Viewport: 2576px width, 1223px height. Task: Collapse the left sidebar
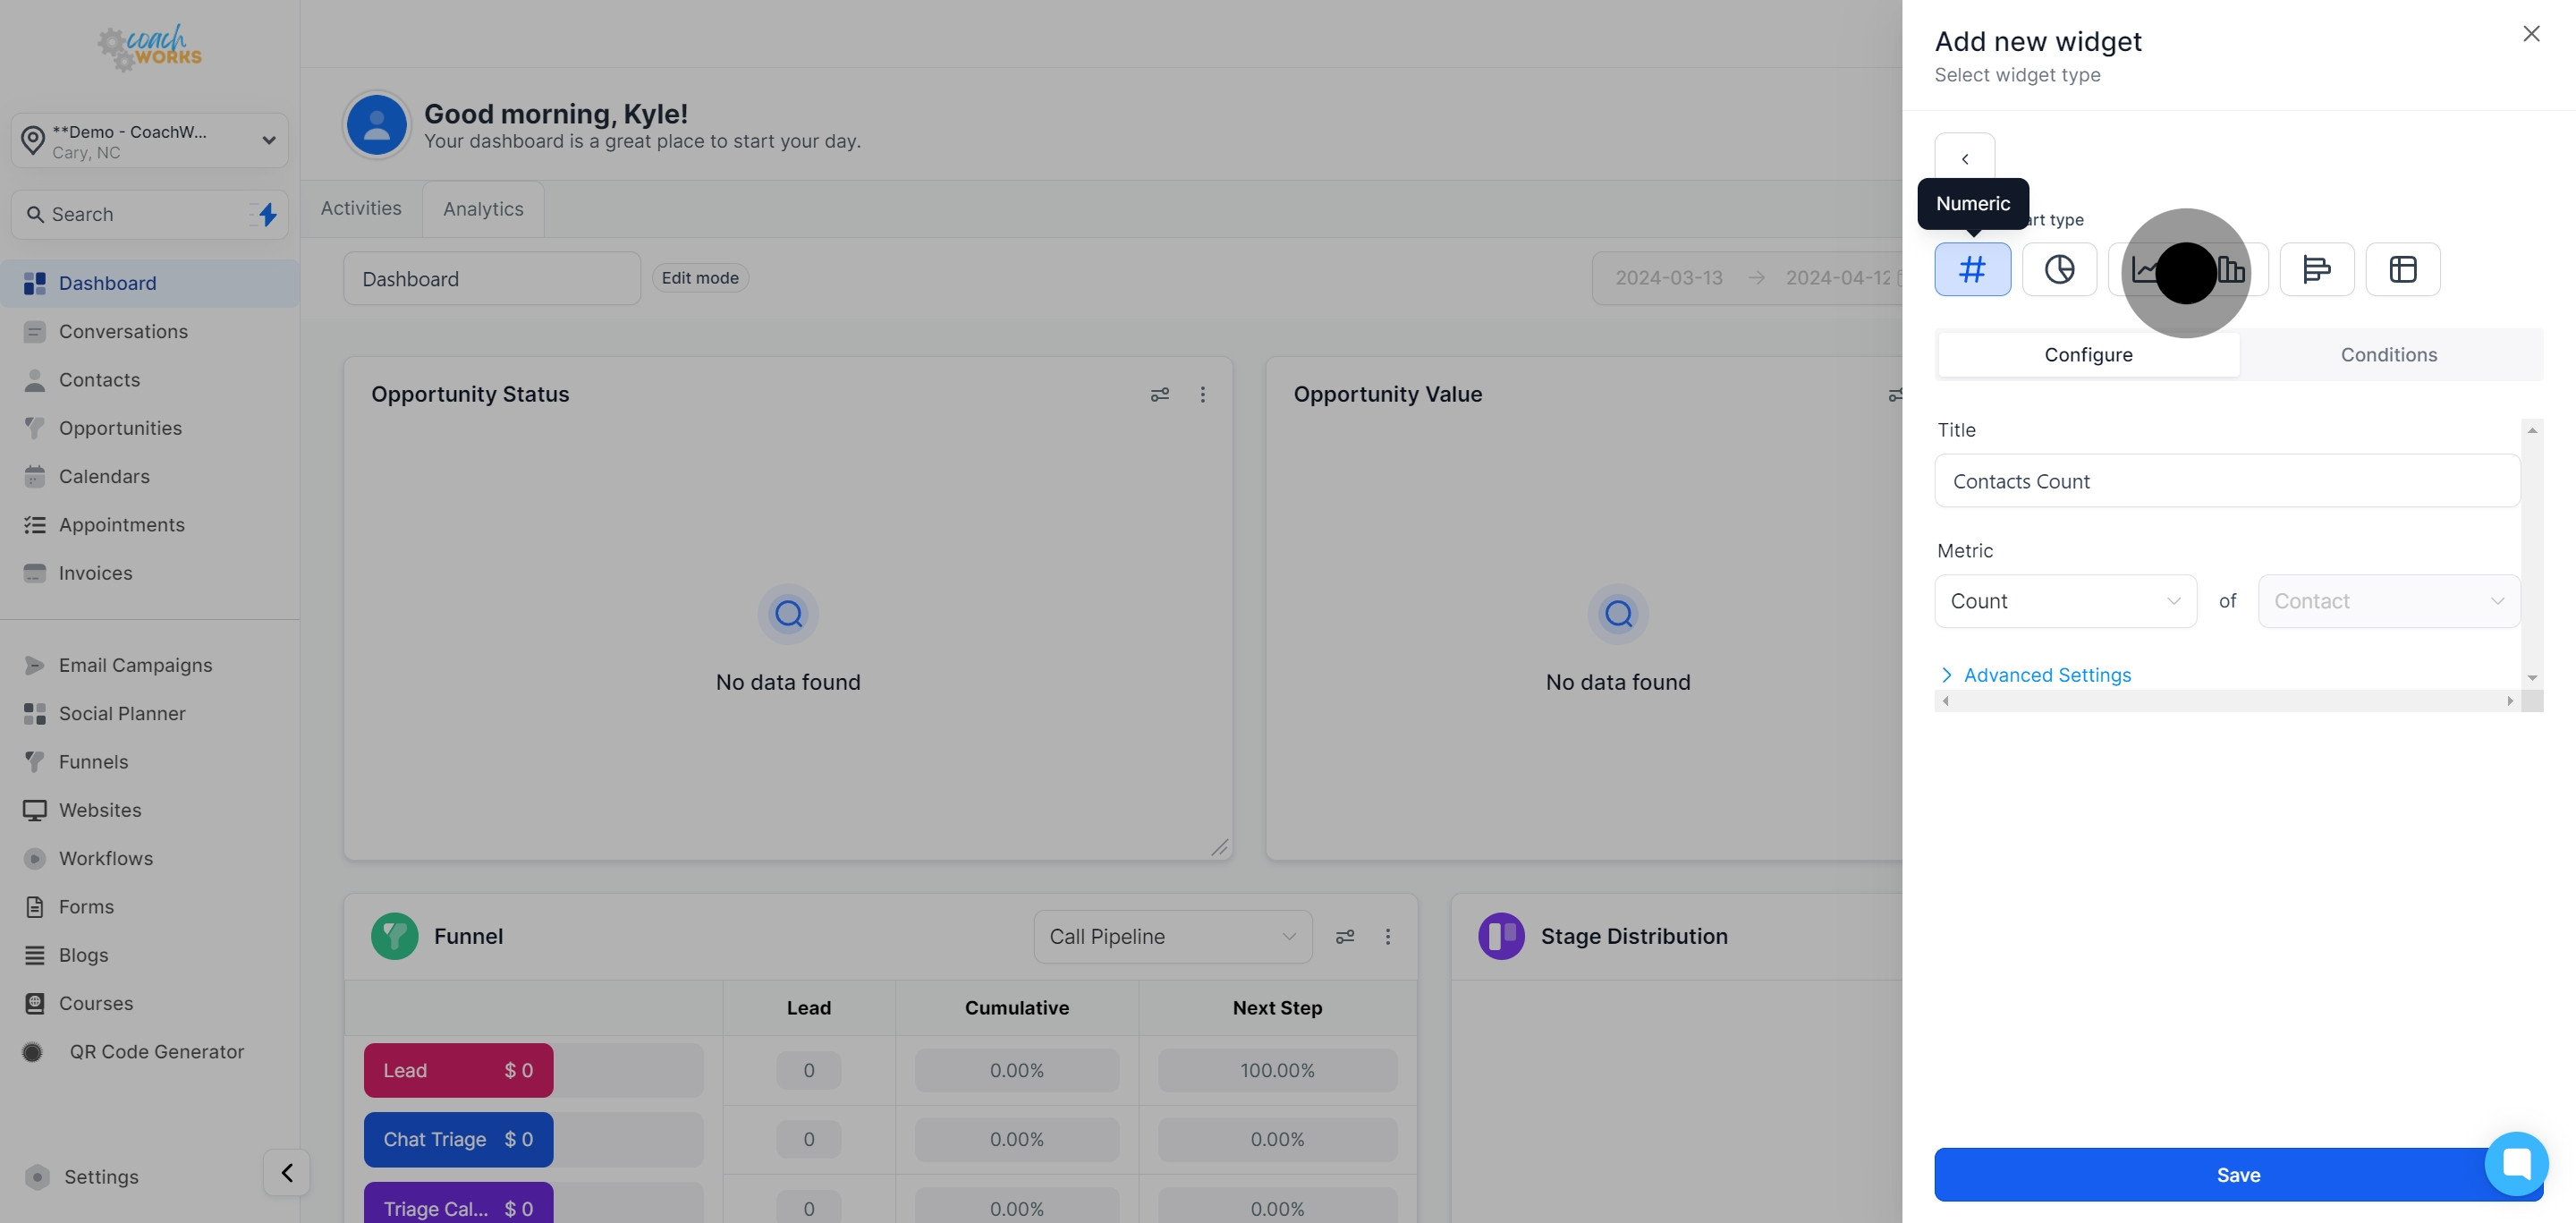[x=286, y=1172]
